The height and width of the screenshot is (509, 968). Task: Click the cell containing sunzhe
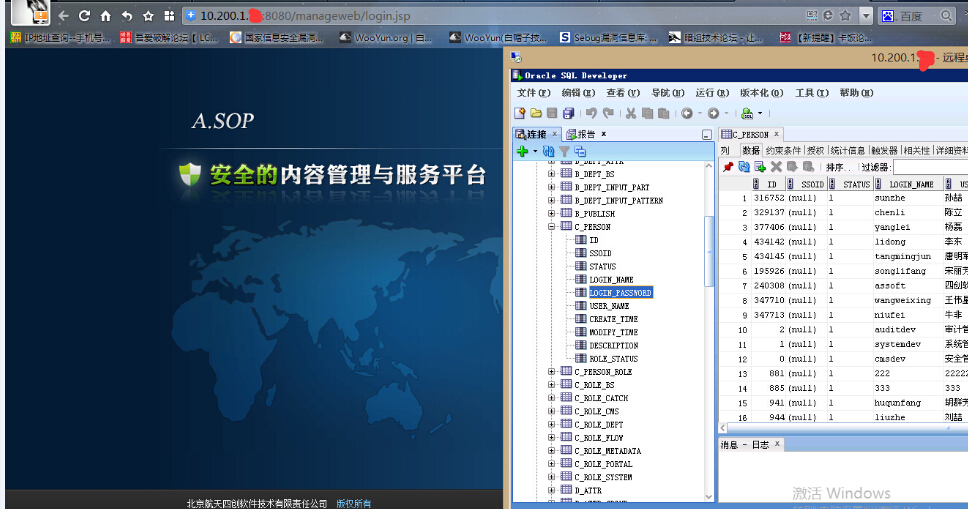coord(907,198)
